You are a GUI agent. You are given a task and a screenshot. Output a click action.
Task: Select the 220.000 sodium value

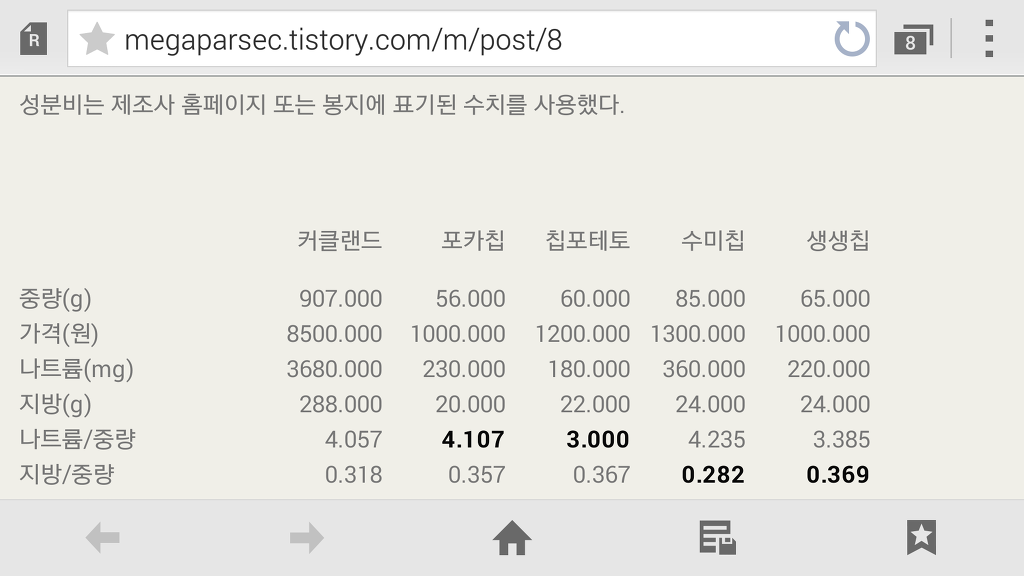point(829,370)
